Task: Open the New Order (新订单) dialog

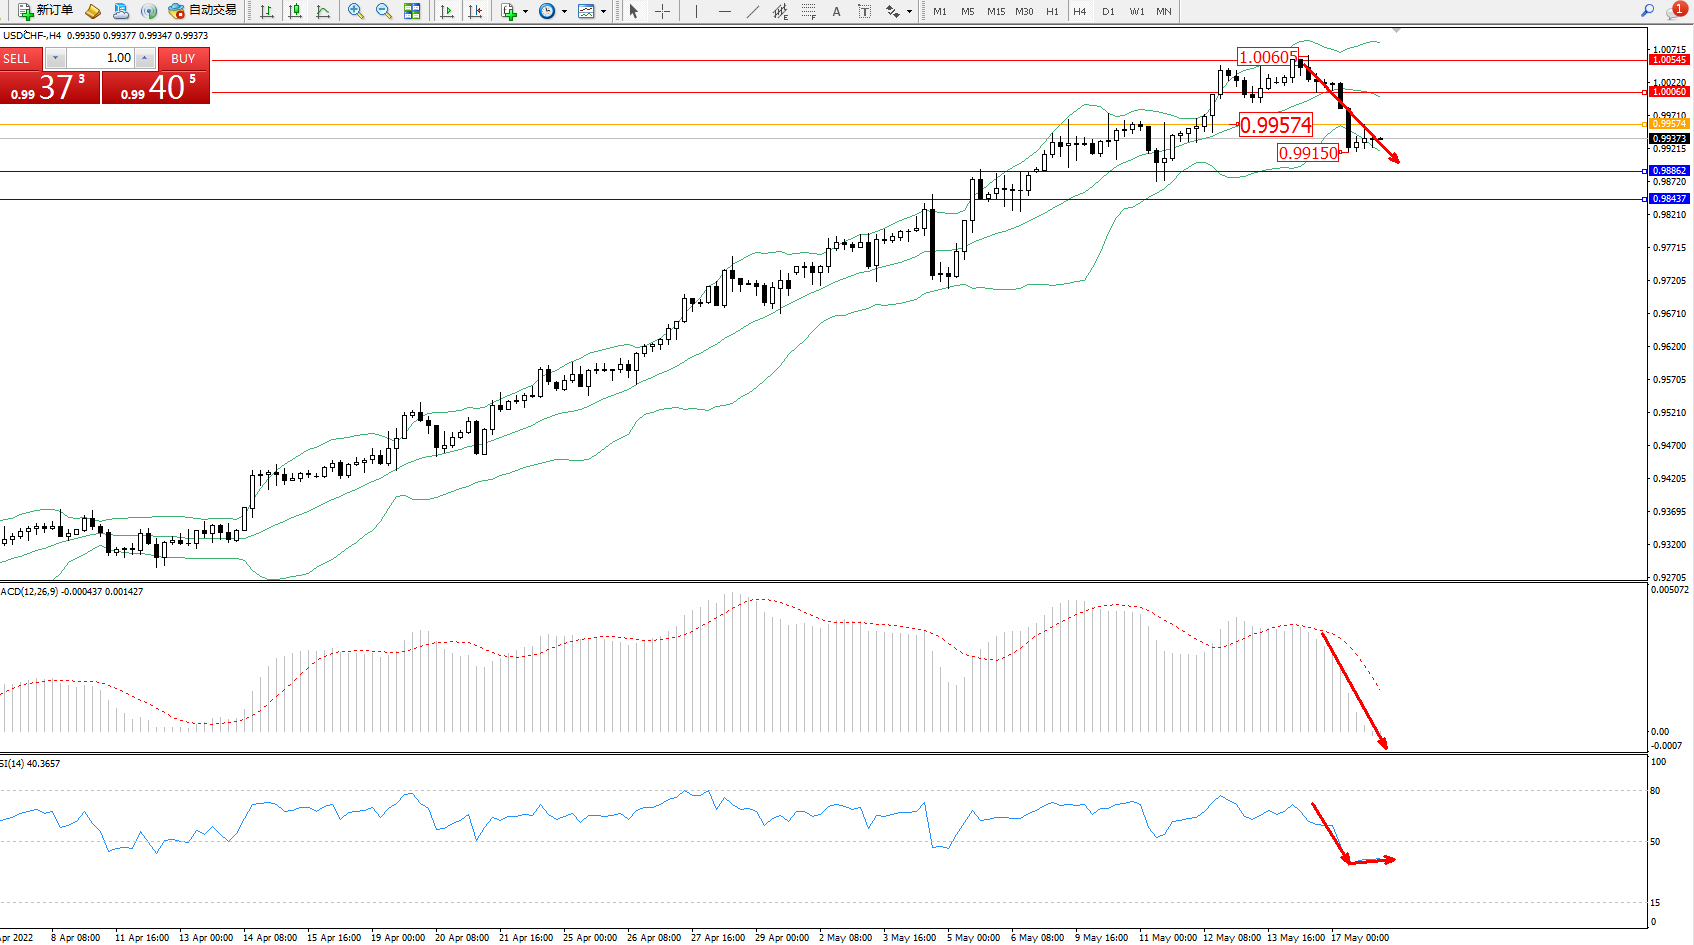Action: [46, 11]
